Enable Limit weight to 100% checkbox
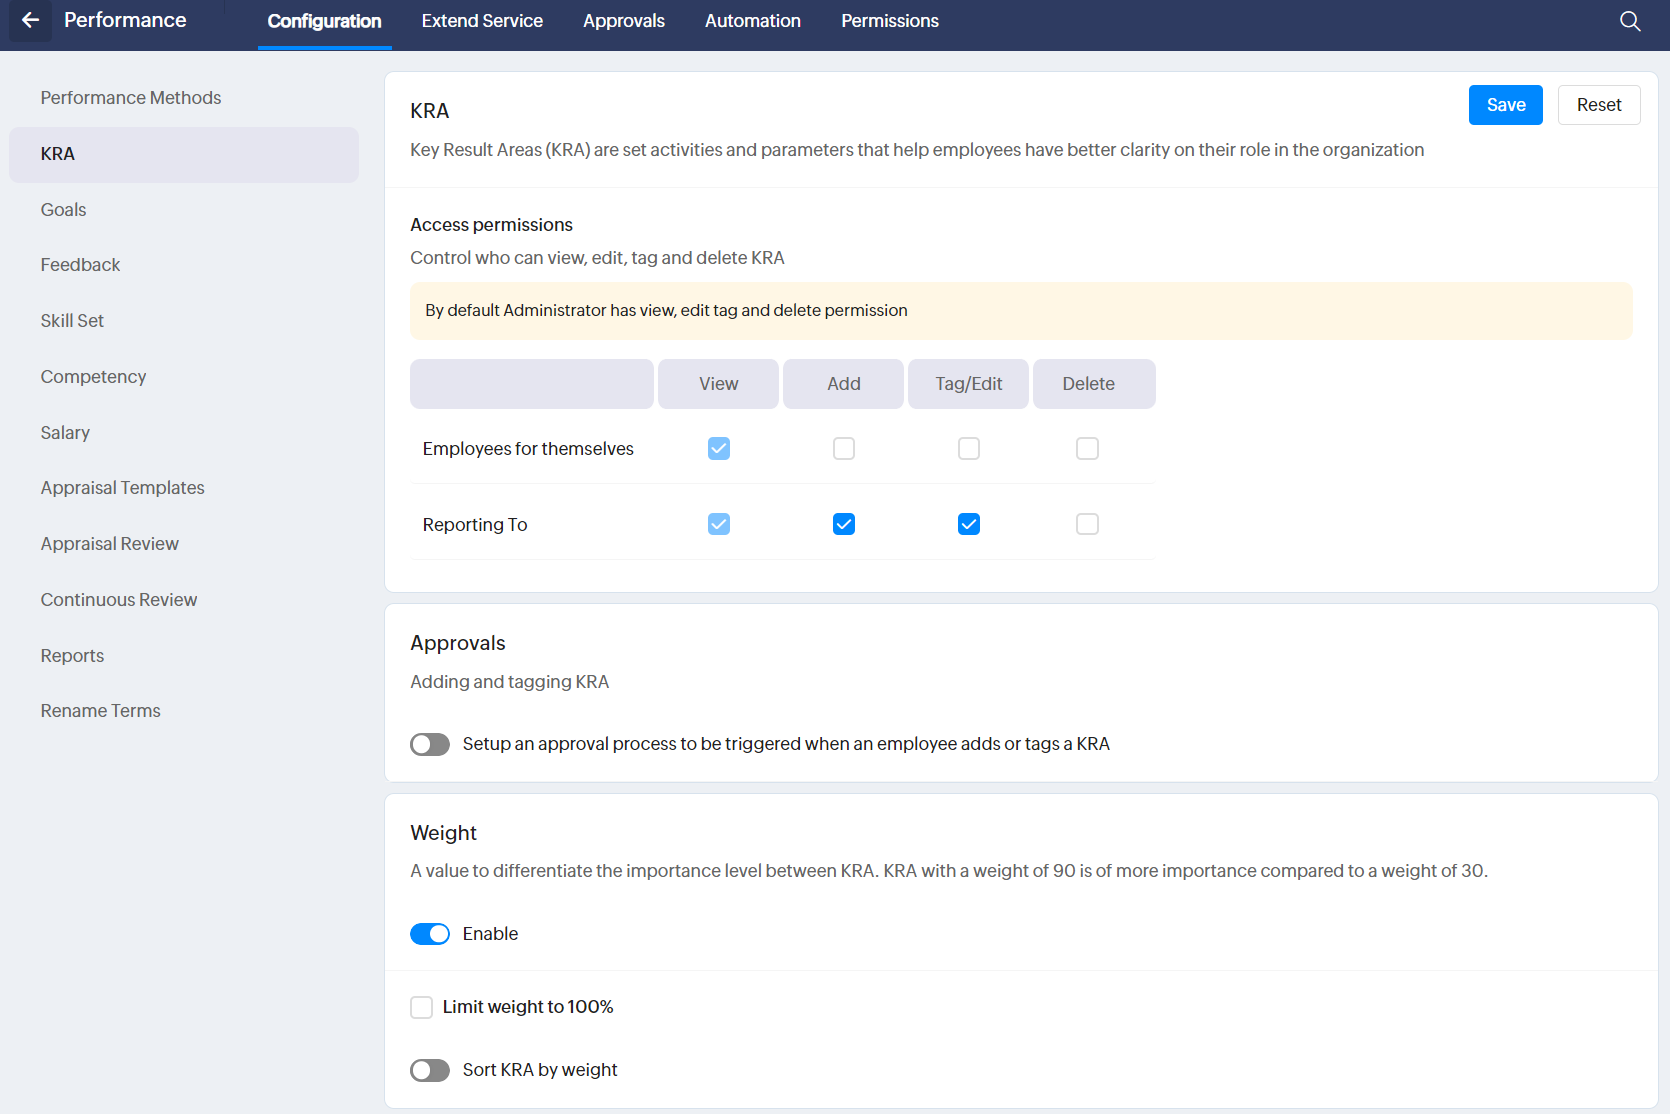1670x1114 pixels. coord(422,1007)
